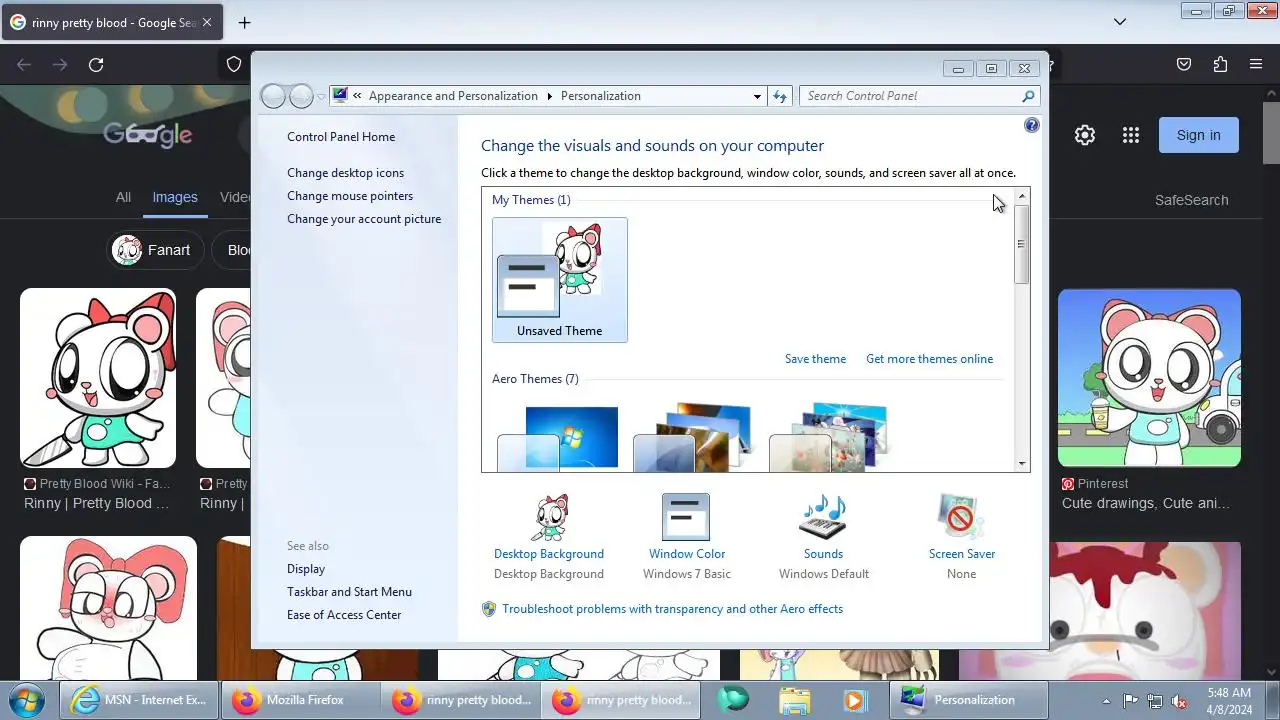Open Taskbar and Start Menu link

(349, 592)
